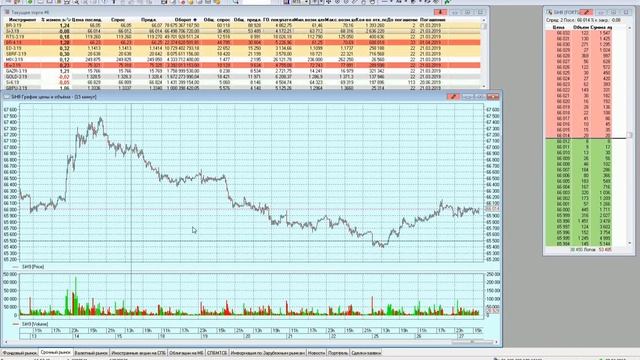Switch to the Фондовый рынок tab
This screenshot has height=360, width=640.
pos(19,353)
